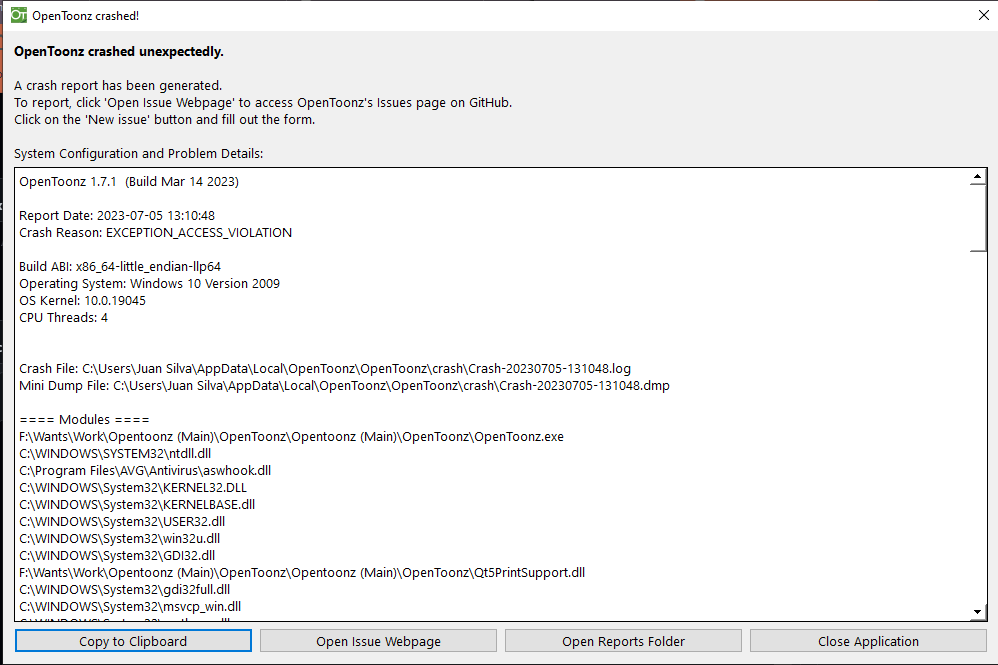Click the scrollbar down arrow

tap(979, 613)
